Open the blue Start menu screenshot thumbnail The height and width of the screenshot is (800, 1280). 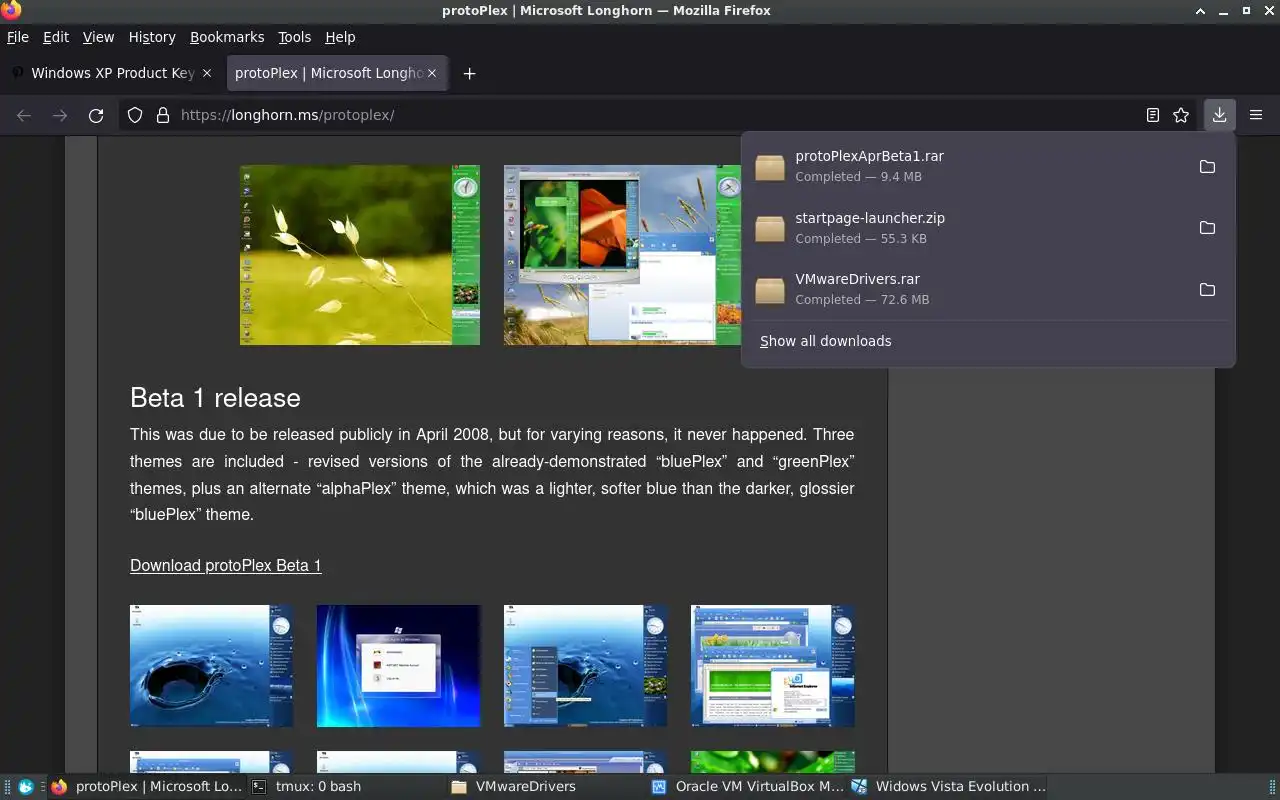point(586,666)
